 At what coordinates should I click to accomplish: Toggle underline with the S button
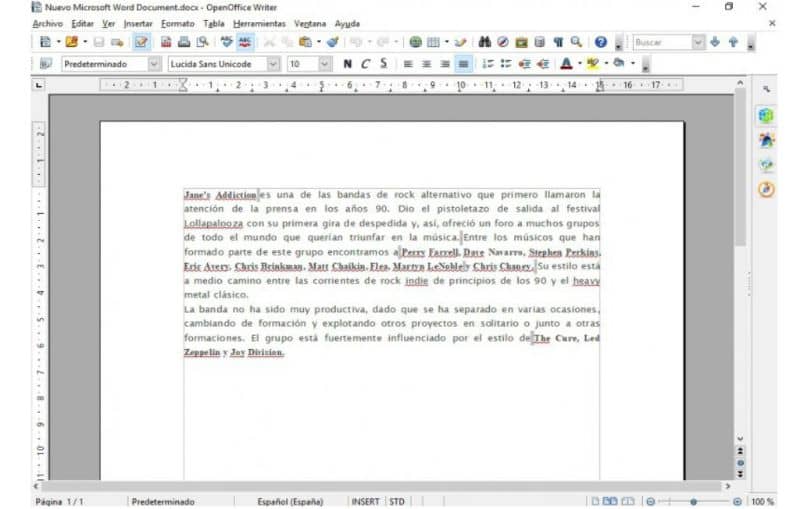click(384, 64)
